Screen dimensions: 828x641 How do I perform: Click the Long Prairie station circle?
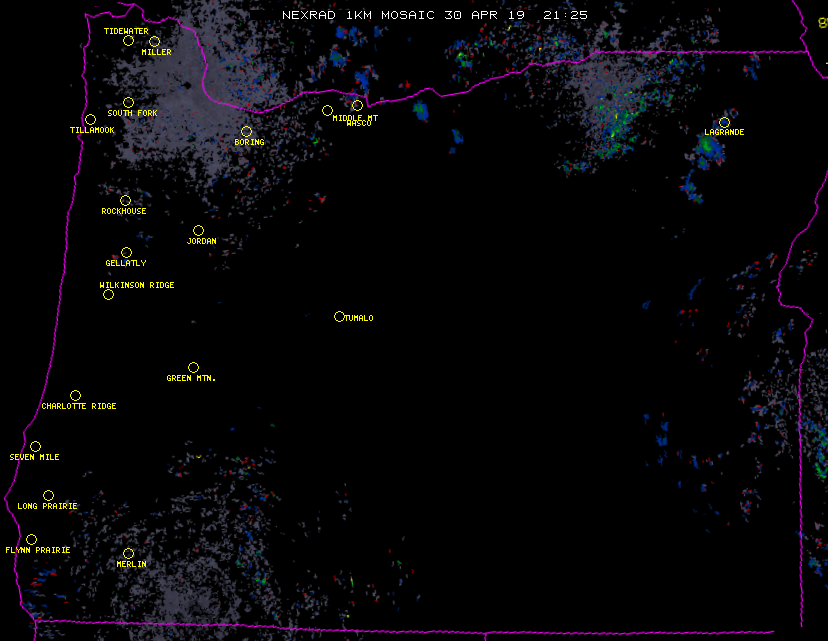[48, 495]
